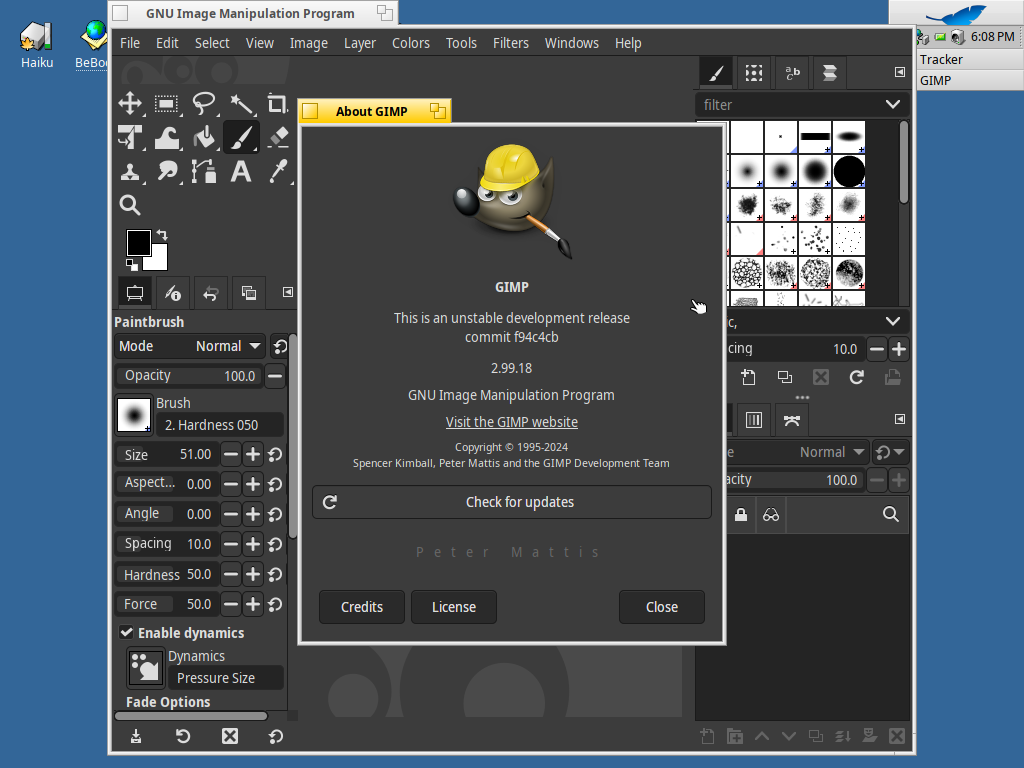Switch to the Fonts tab
Screen dimensions: 1024x768
(792, 72)
